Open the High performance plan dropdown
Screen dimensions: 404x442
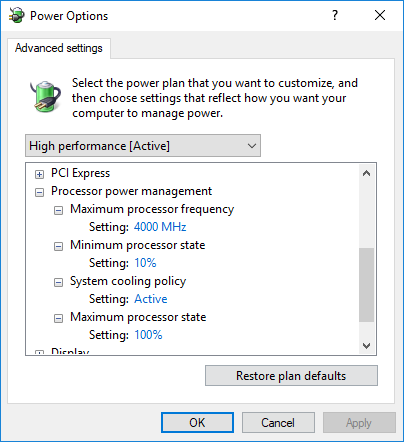[x=143, y=146]
